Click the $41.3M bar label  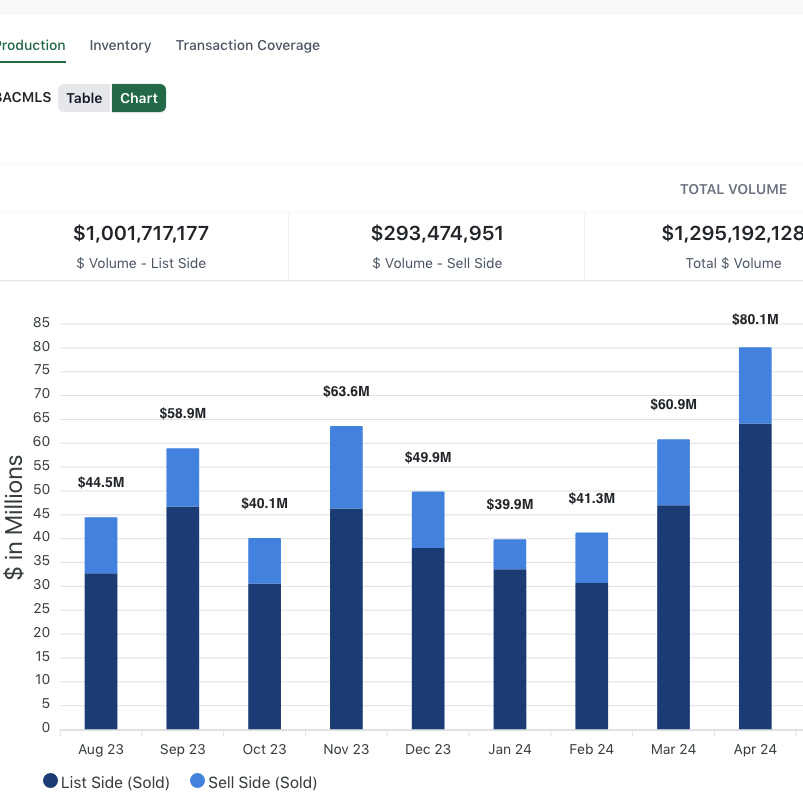pos(591,498)
